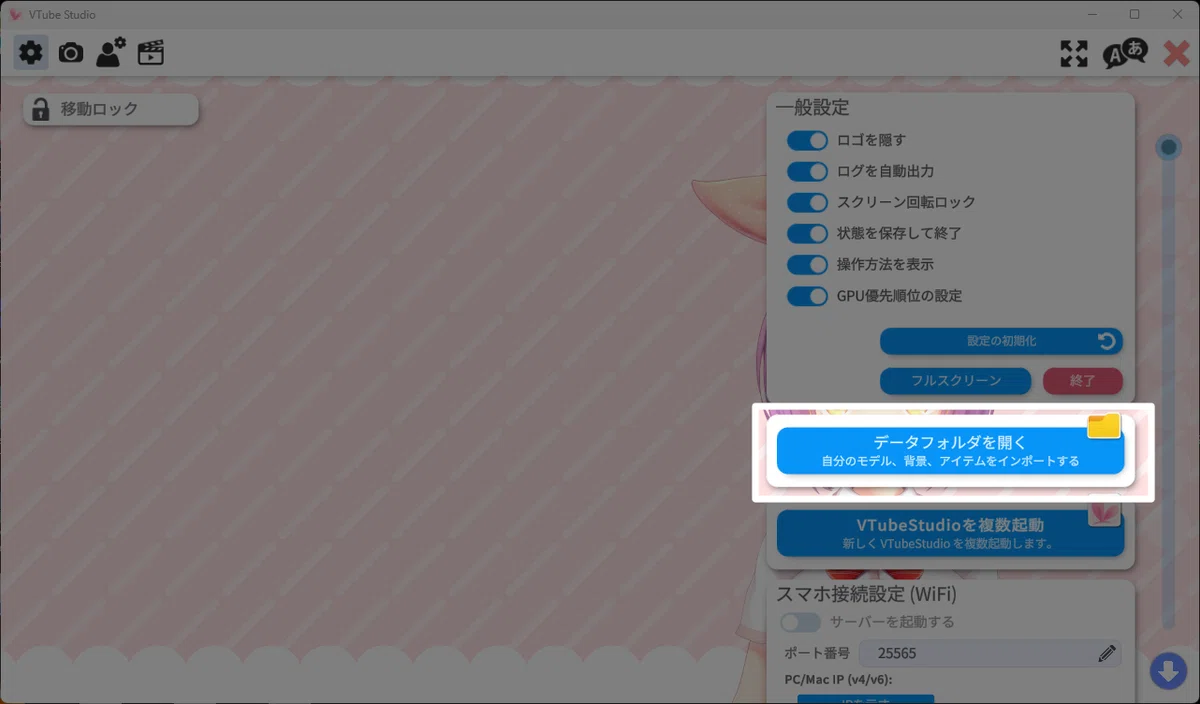Image resolution: width=1200 pixels, height=704 pixels.
Task: Click the ポート番号 label
Action: [x=817, y=653]
